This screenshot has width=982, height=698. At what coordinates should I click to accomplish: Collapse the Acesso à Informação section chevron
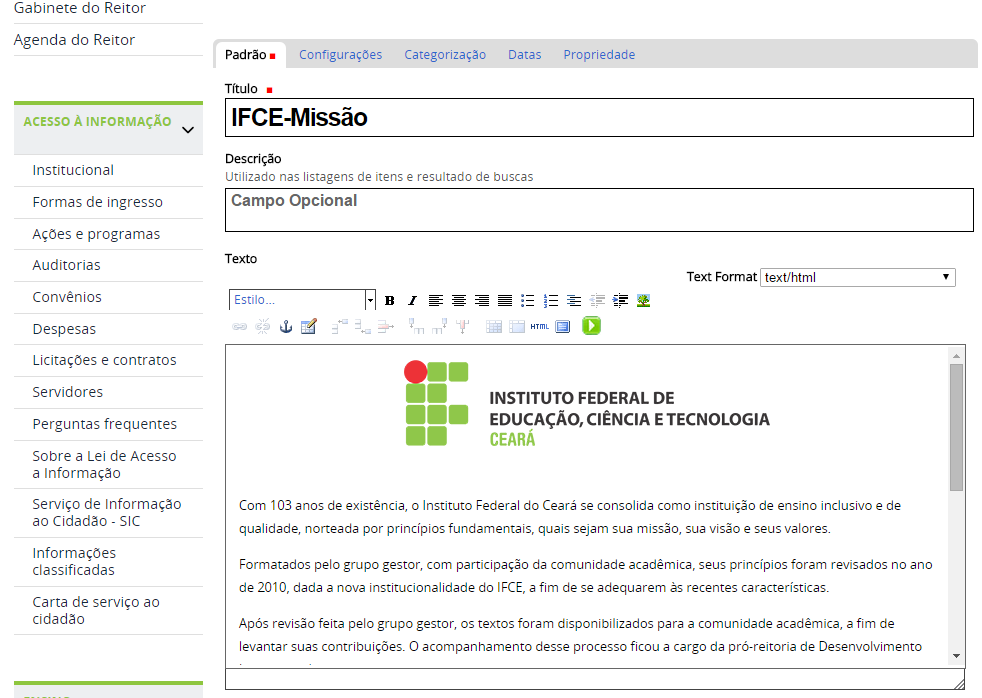187,130
